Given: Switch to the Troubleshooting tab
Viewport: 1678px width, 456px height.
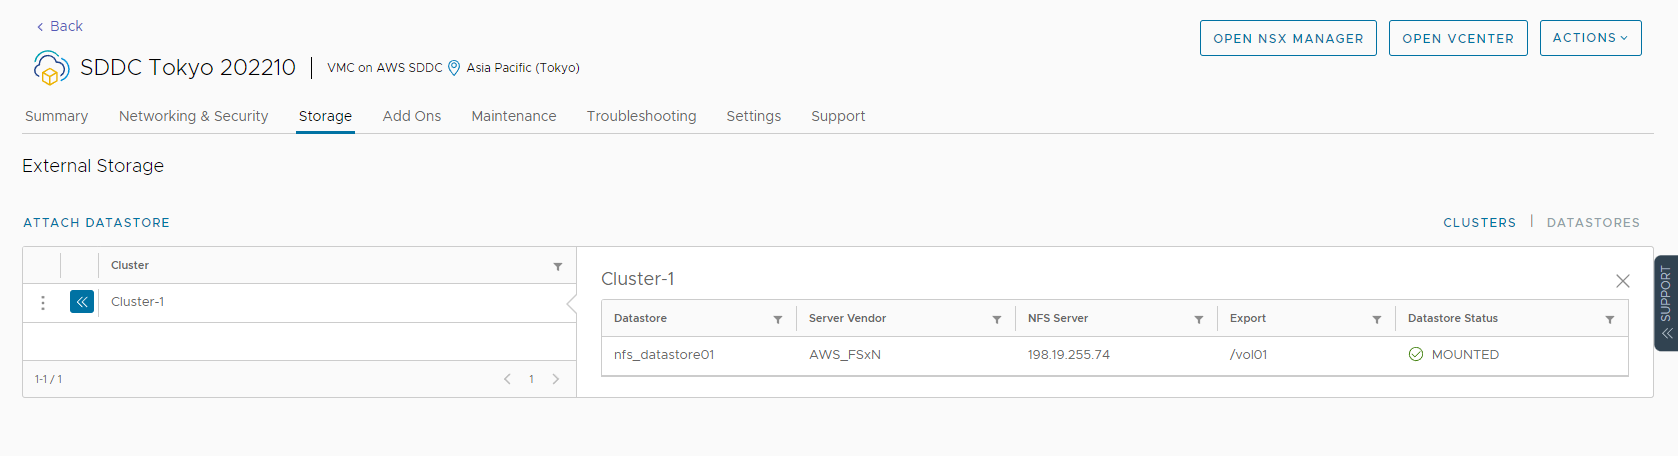Looking at the screenshot, I should [x=641, y=116].
